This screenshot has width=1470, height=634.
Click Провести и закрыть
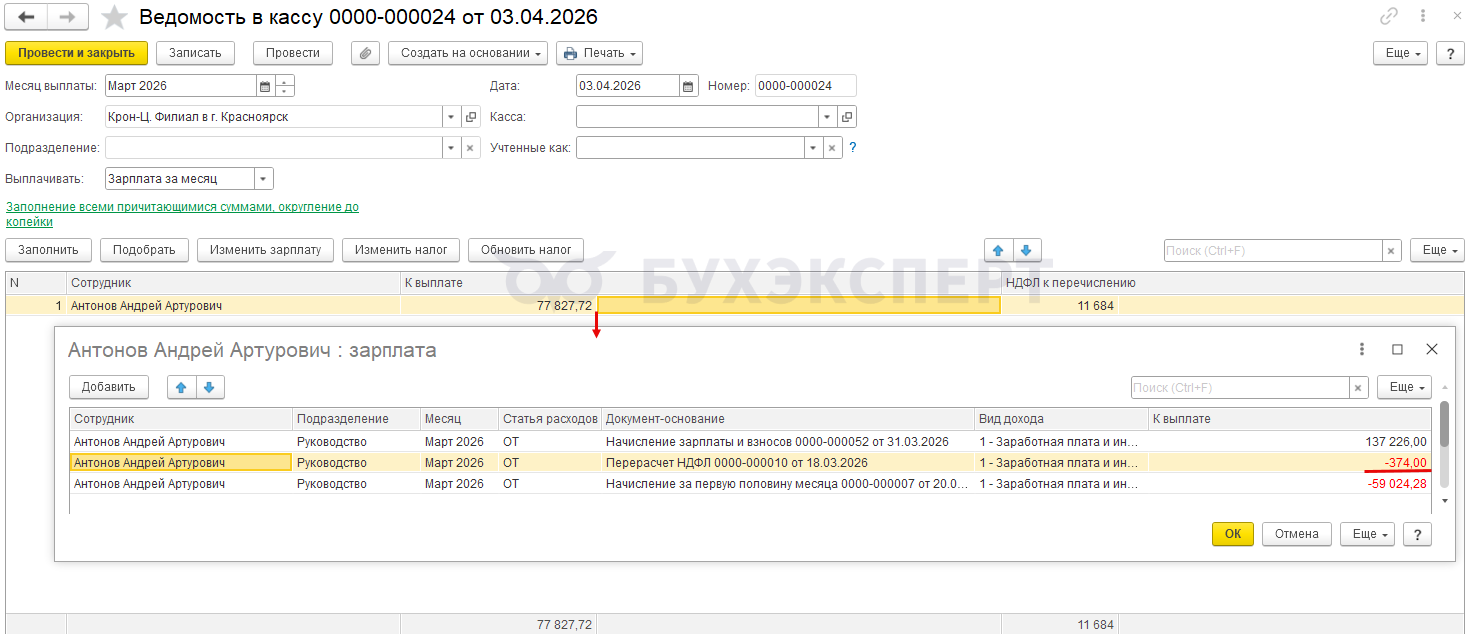click(76, 53)
